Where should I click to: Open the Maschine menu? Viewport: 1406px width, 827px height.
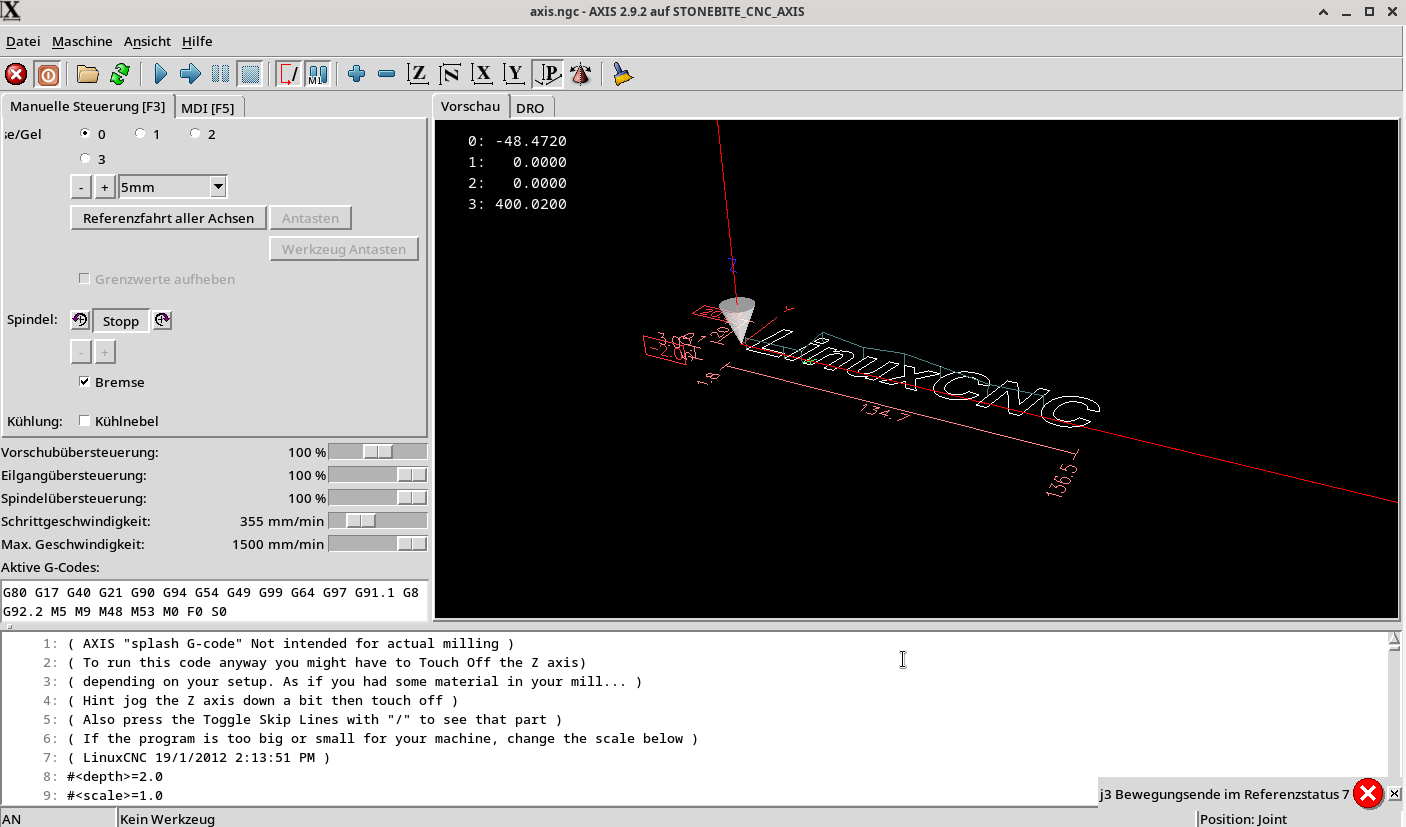82,41
